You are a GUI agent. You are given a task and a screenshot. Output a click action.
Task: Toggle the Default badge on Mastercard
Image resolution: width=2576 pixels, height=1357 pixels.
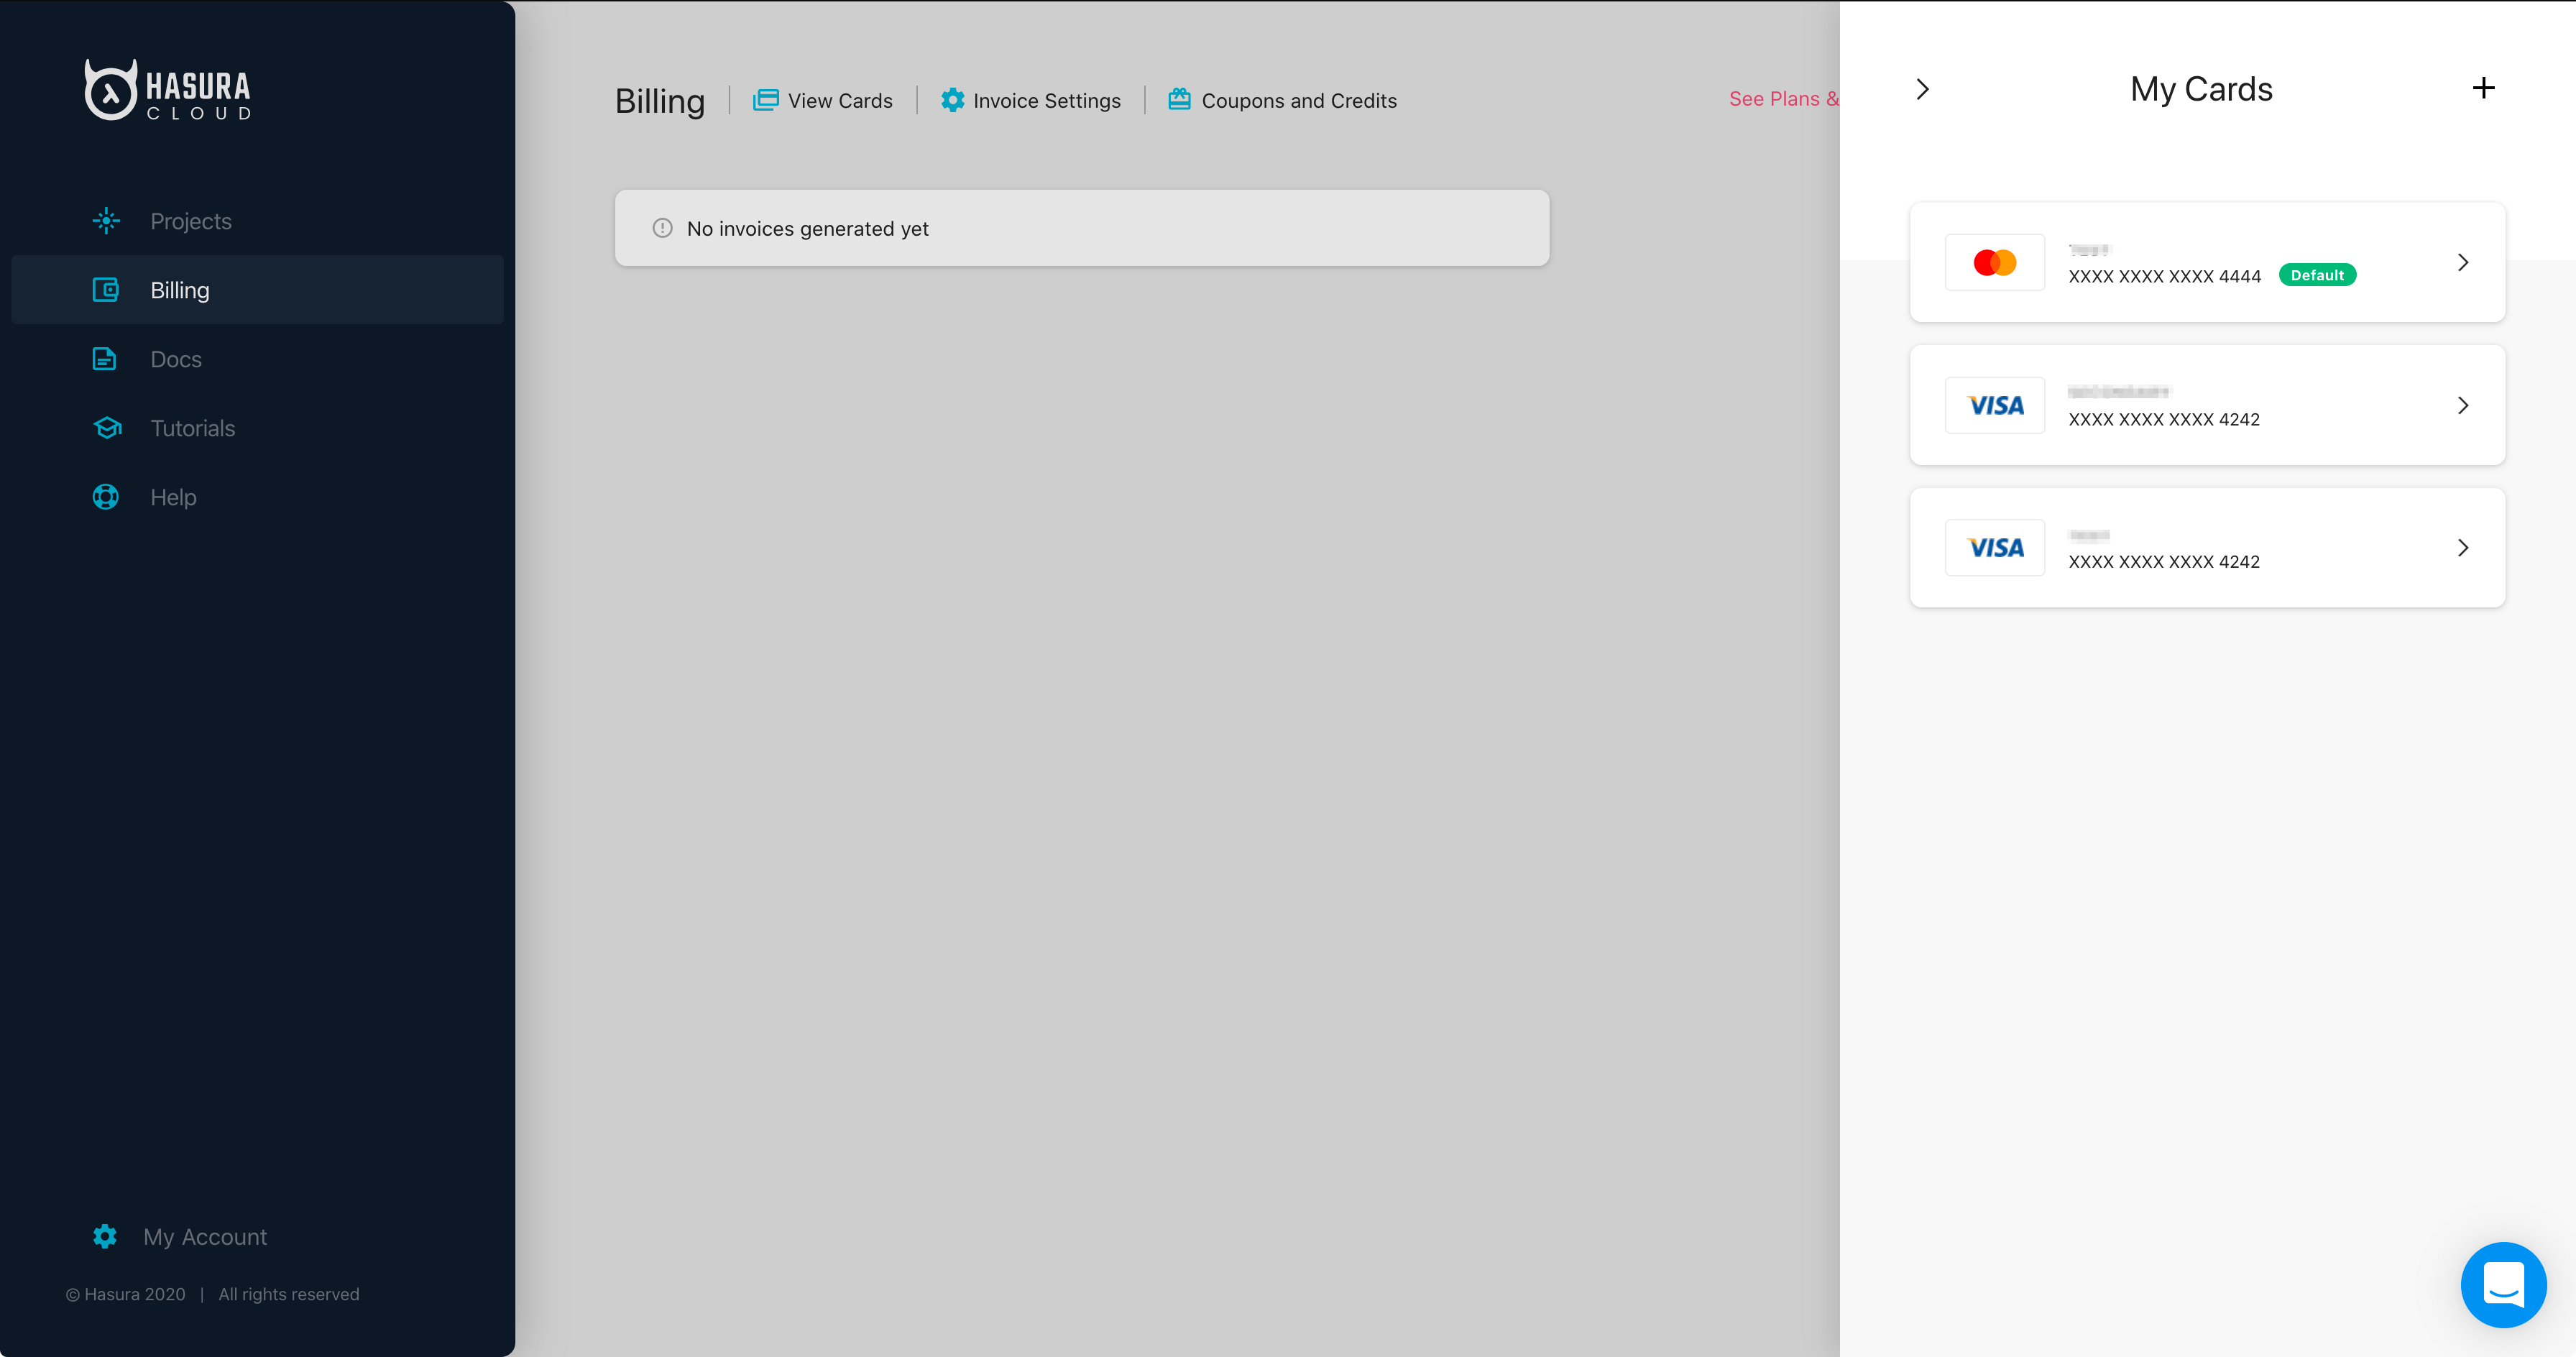click(2315, 275)
